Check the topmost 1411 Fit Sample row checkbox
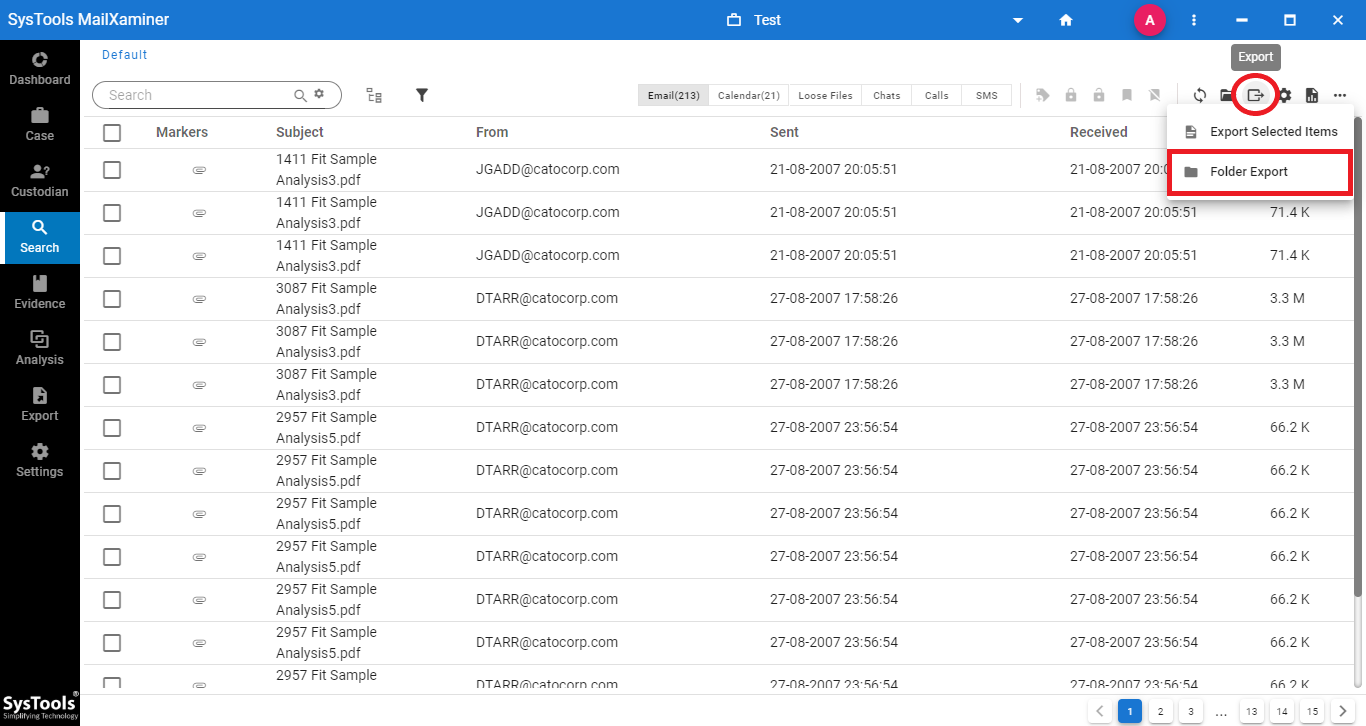 (x=112, y=170)
